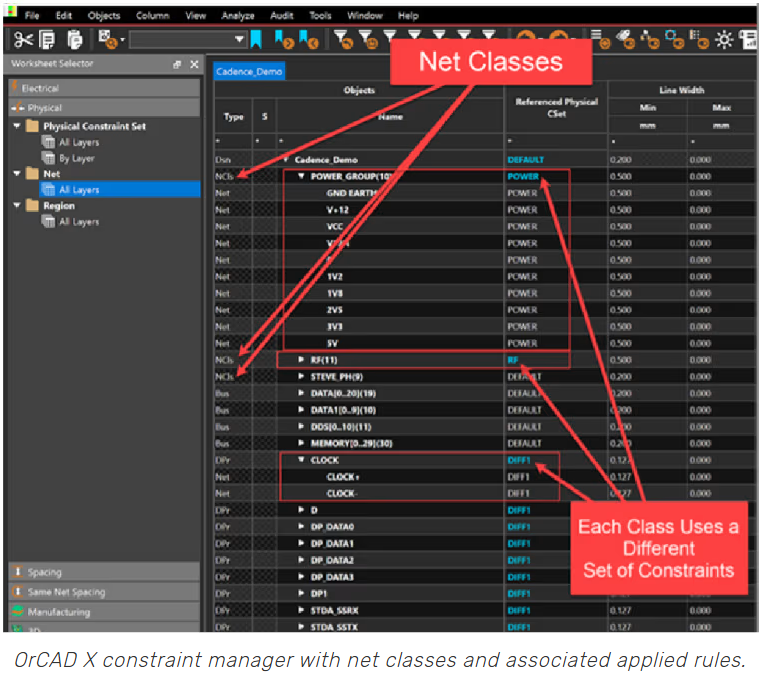Open the Column menu
The image size is (762, 675).
click(153, 16)
